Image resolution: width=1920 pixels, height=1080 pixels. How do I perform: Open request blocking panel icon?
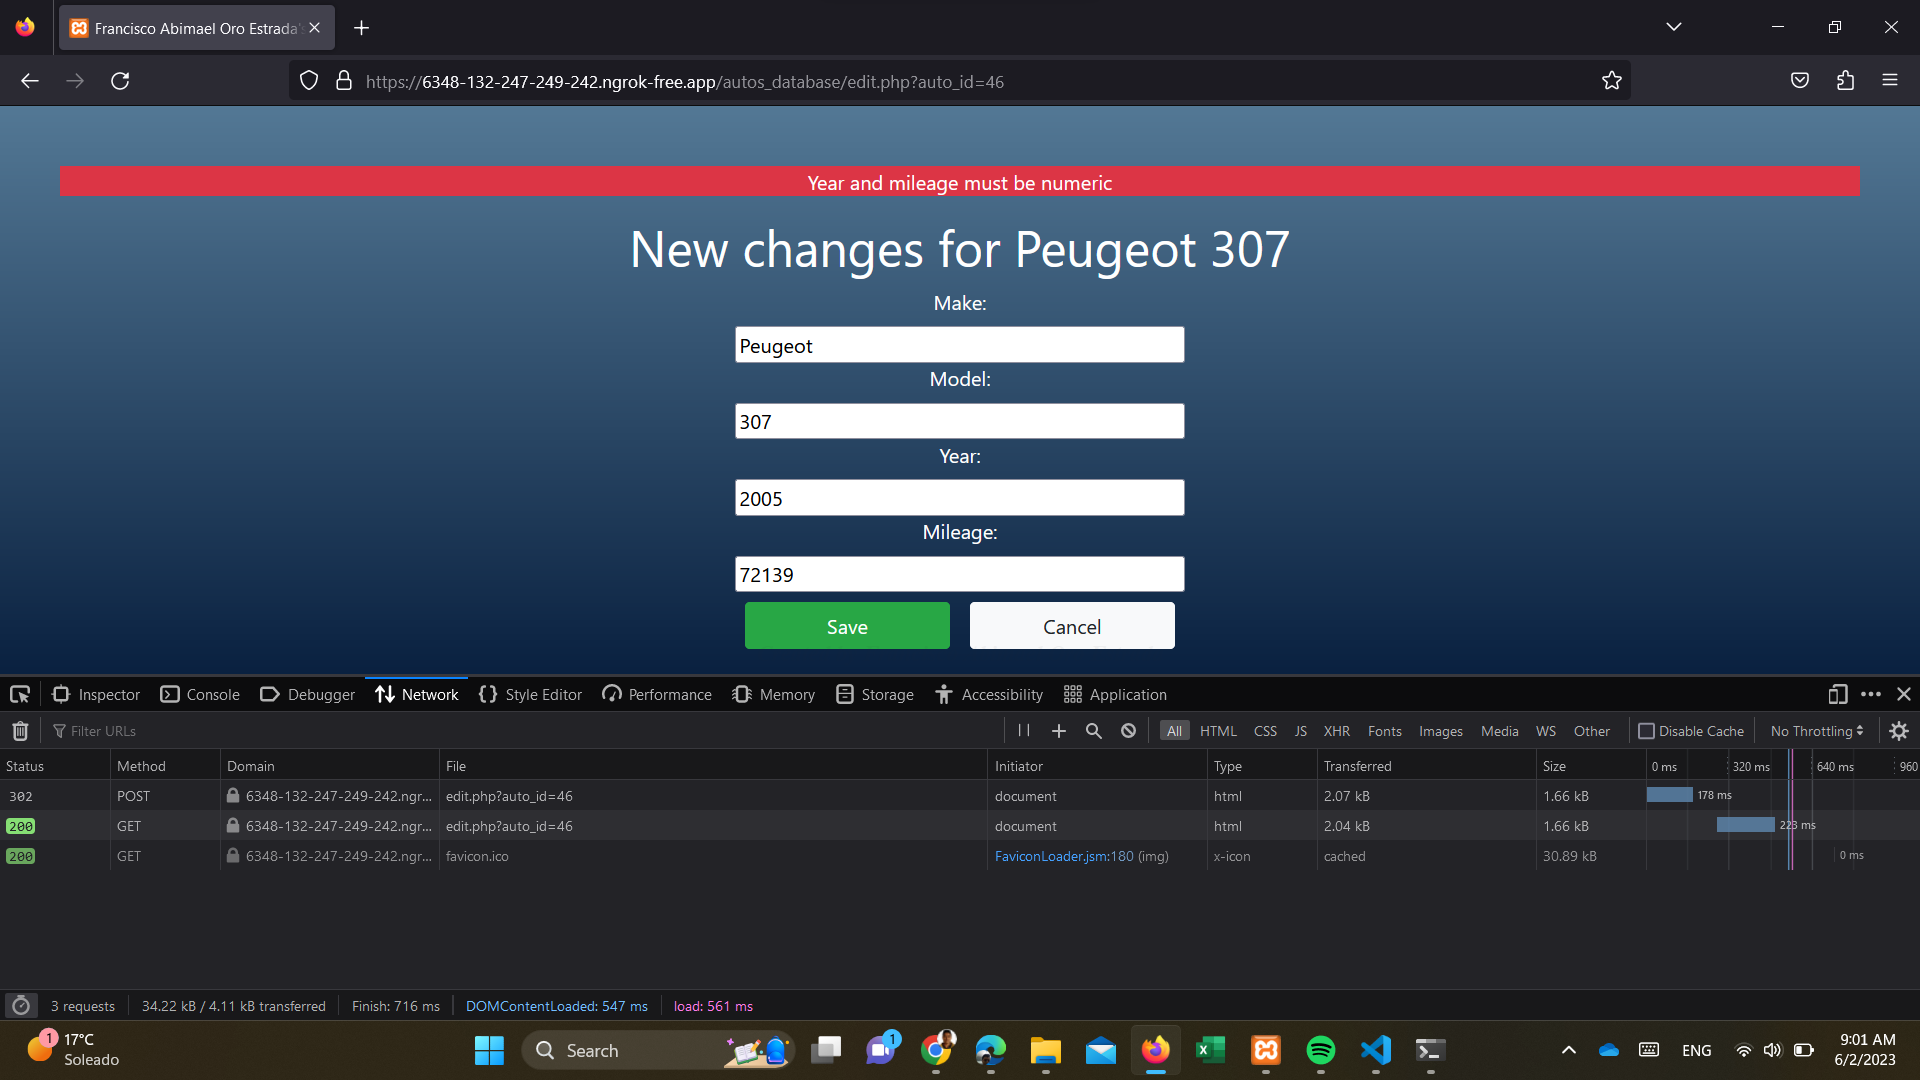point(1128,731)
